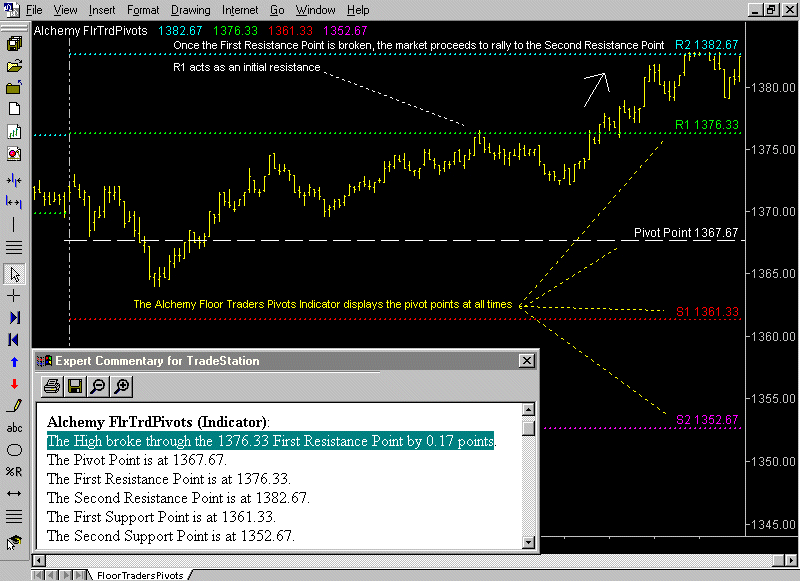Image resolution: width=800 pixels, height=582 pixels.
Task: Jump to the first bar with left-end icon
Action: coord(14,340)
